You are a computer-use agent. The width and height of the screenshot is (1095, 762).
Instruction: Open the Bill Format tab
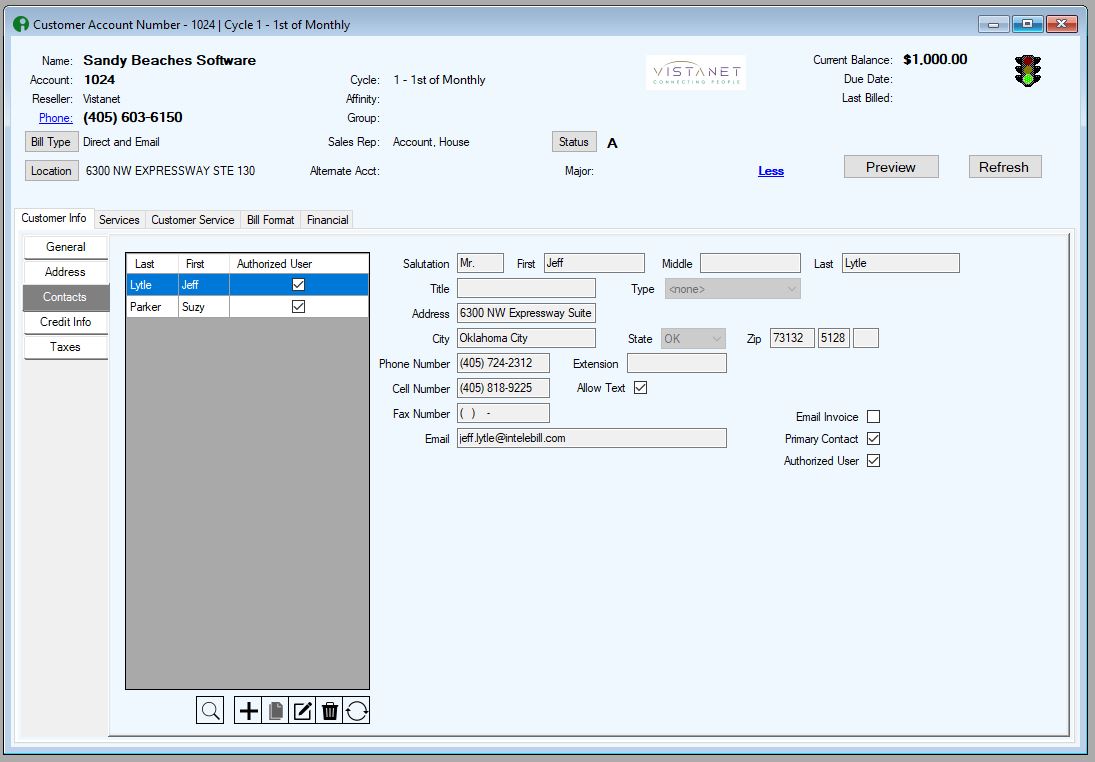point(271,219)
